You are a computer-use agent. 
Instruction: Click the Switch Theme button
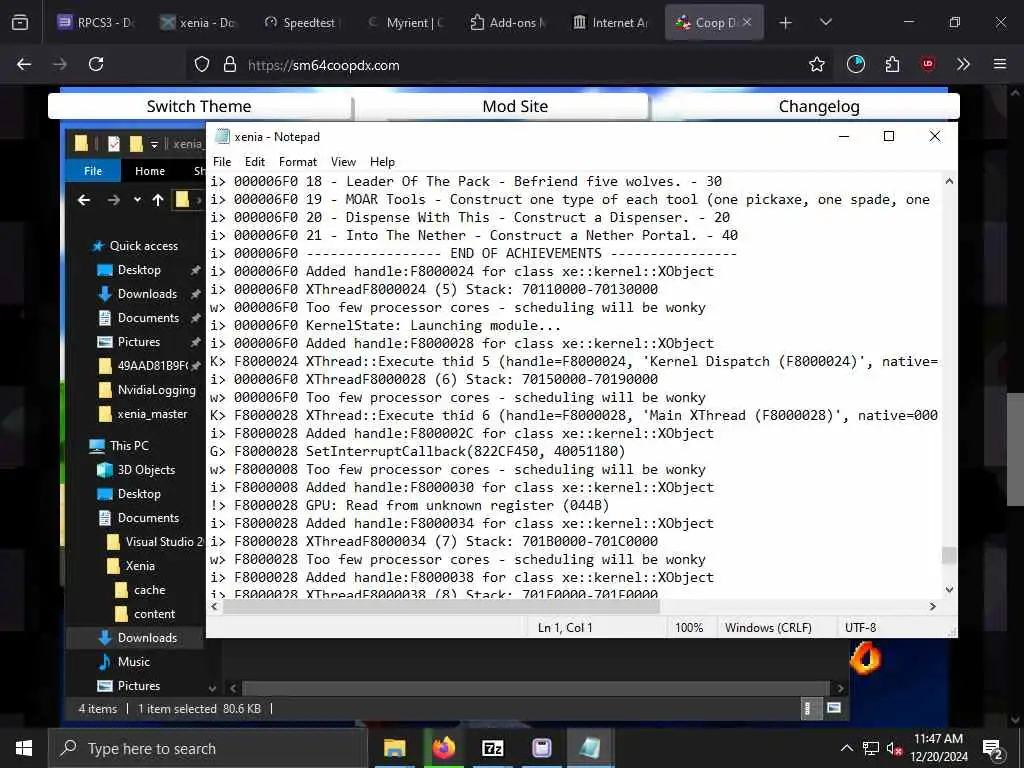tap(199, 106)
